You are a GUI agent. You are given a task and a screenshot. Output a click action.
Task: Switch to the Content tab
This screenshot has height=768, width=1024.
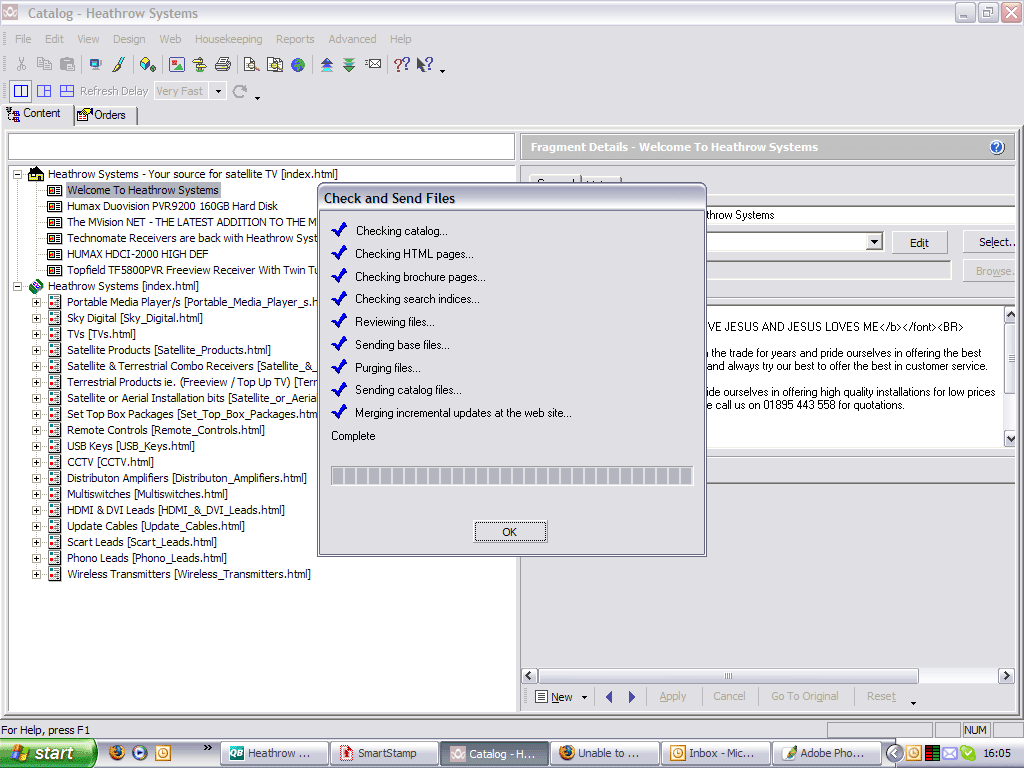click(37, 114)
